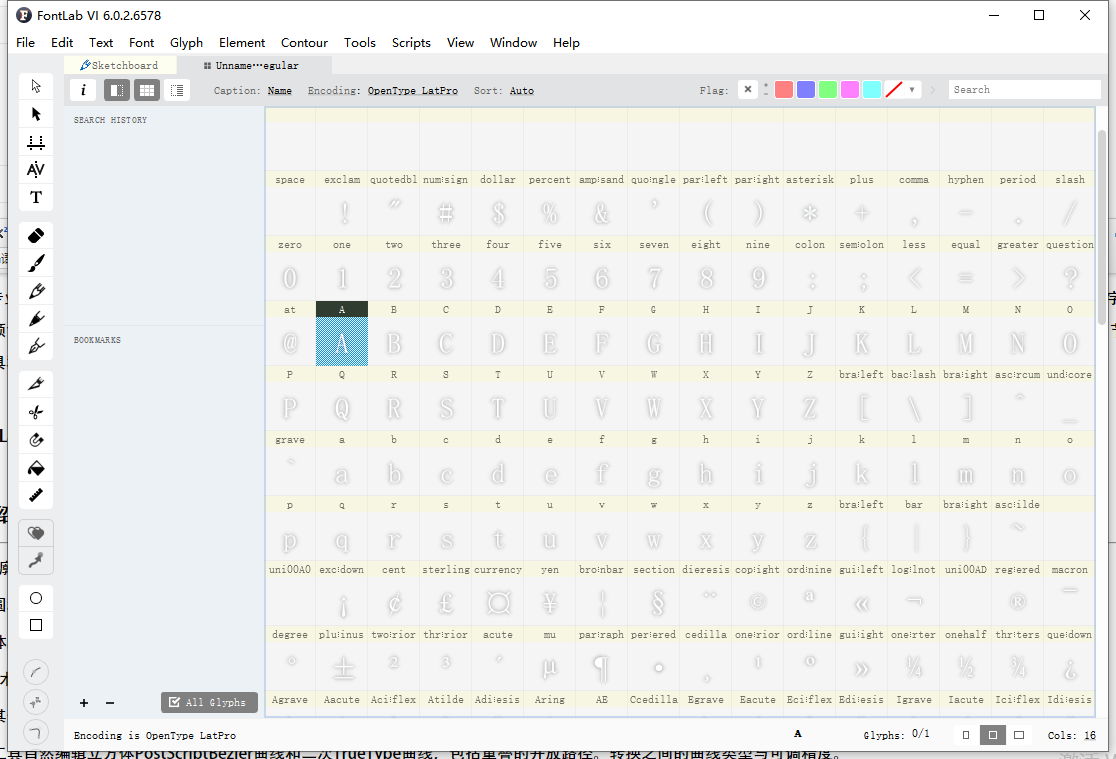Choose medium cell size in status bar
1116x759 pixels.
click(x=992, y=735)
